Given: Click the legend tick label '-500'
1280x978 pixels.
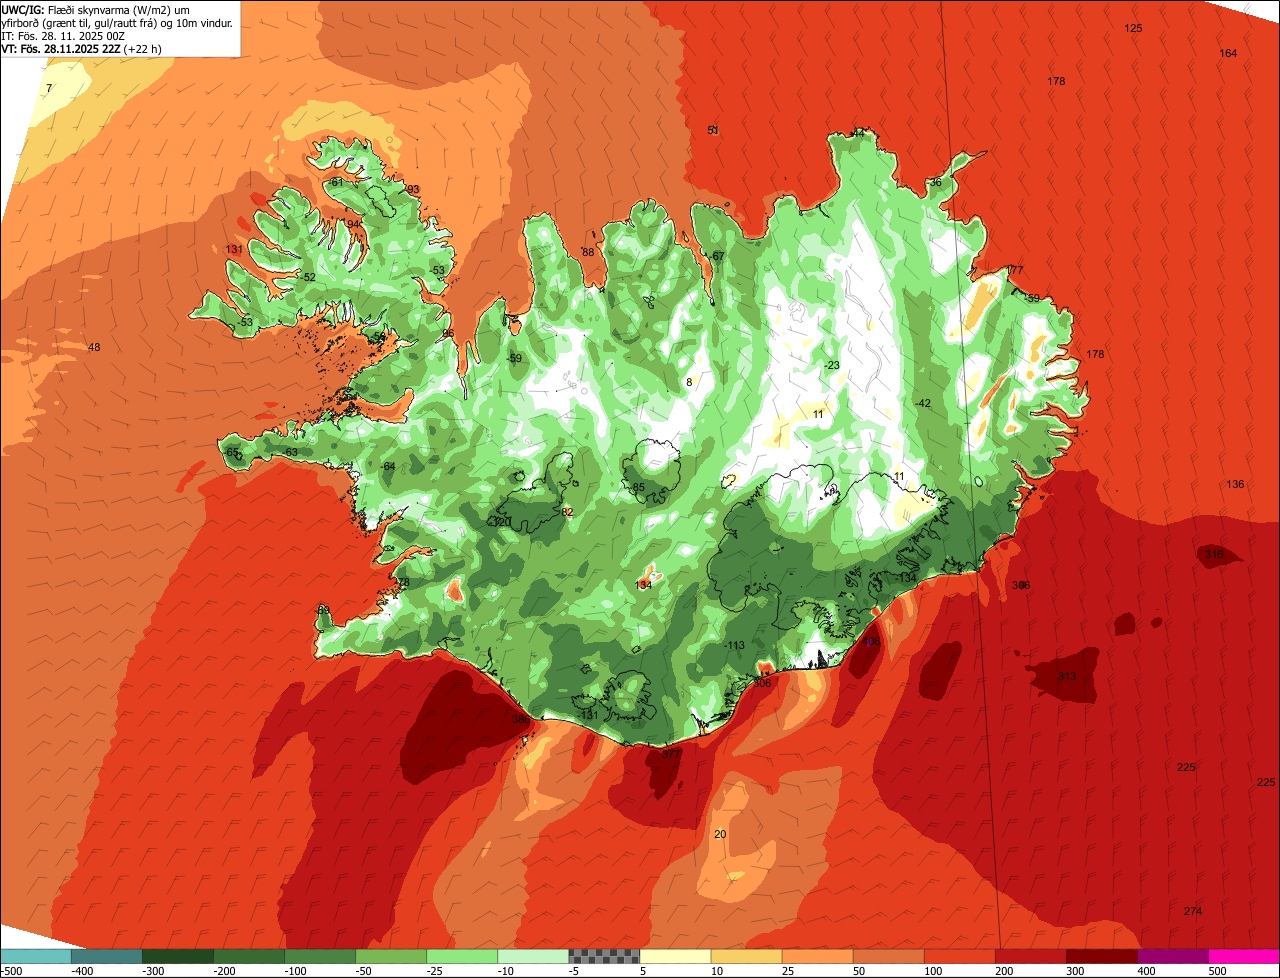Looking at the screenshot, I should 11,971.
